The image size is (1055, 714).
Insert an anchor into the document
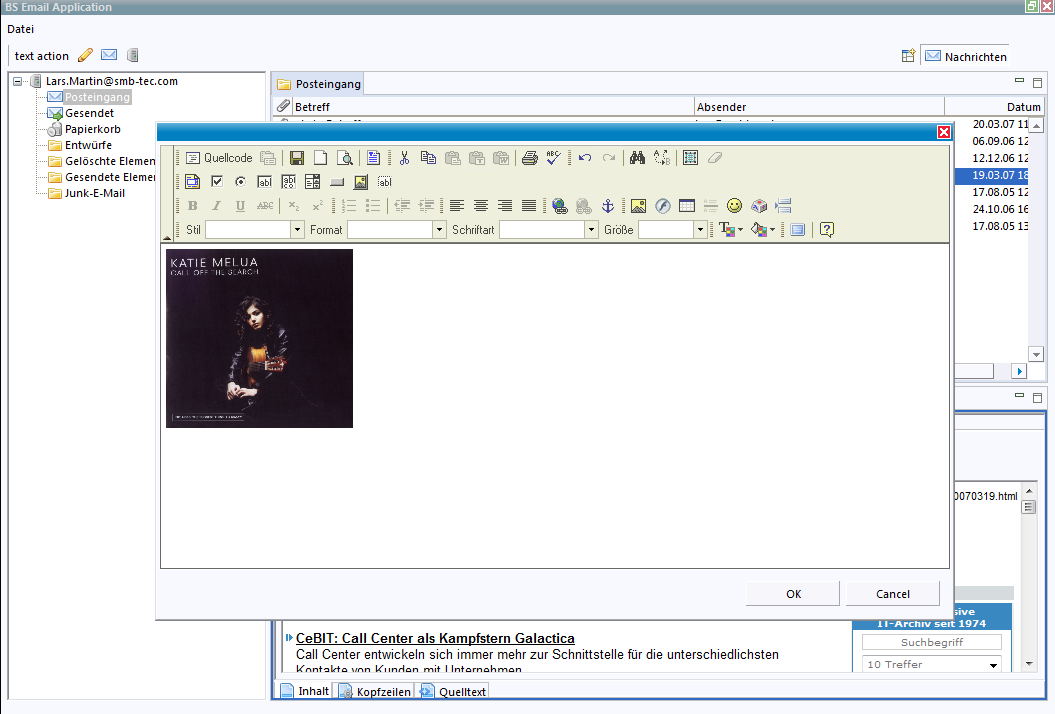608,206
